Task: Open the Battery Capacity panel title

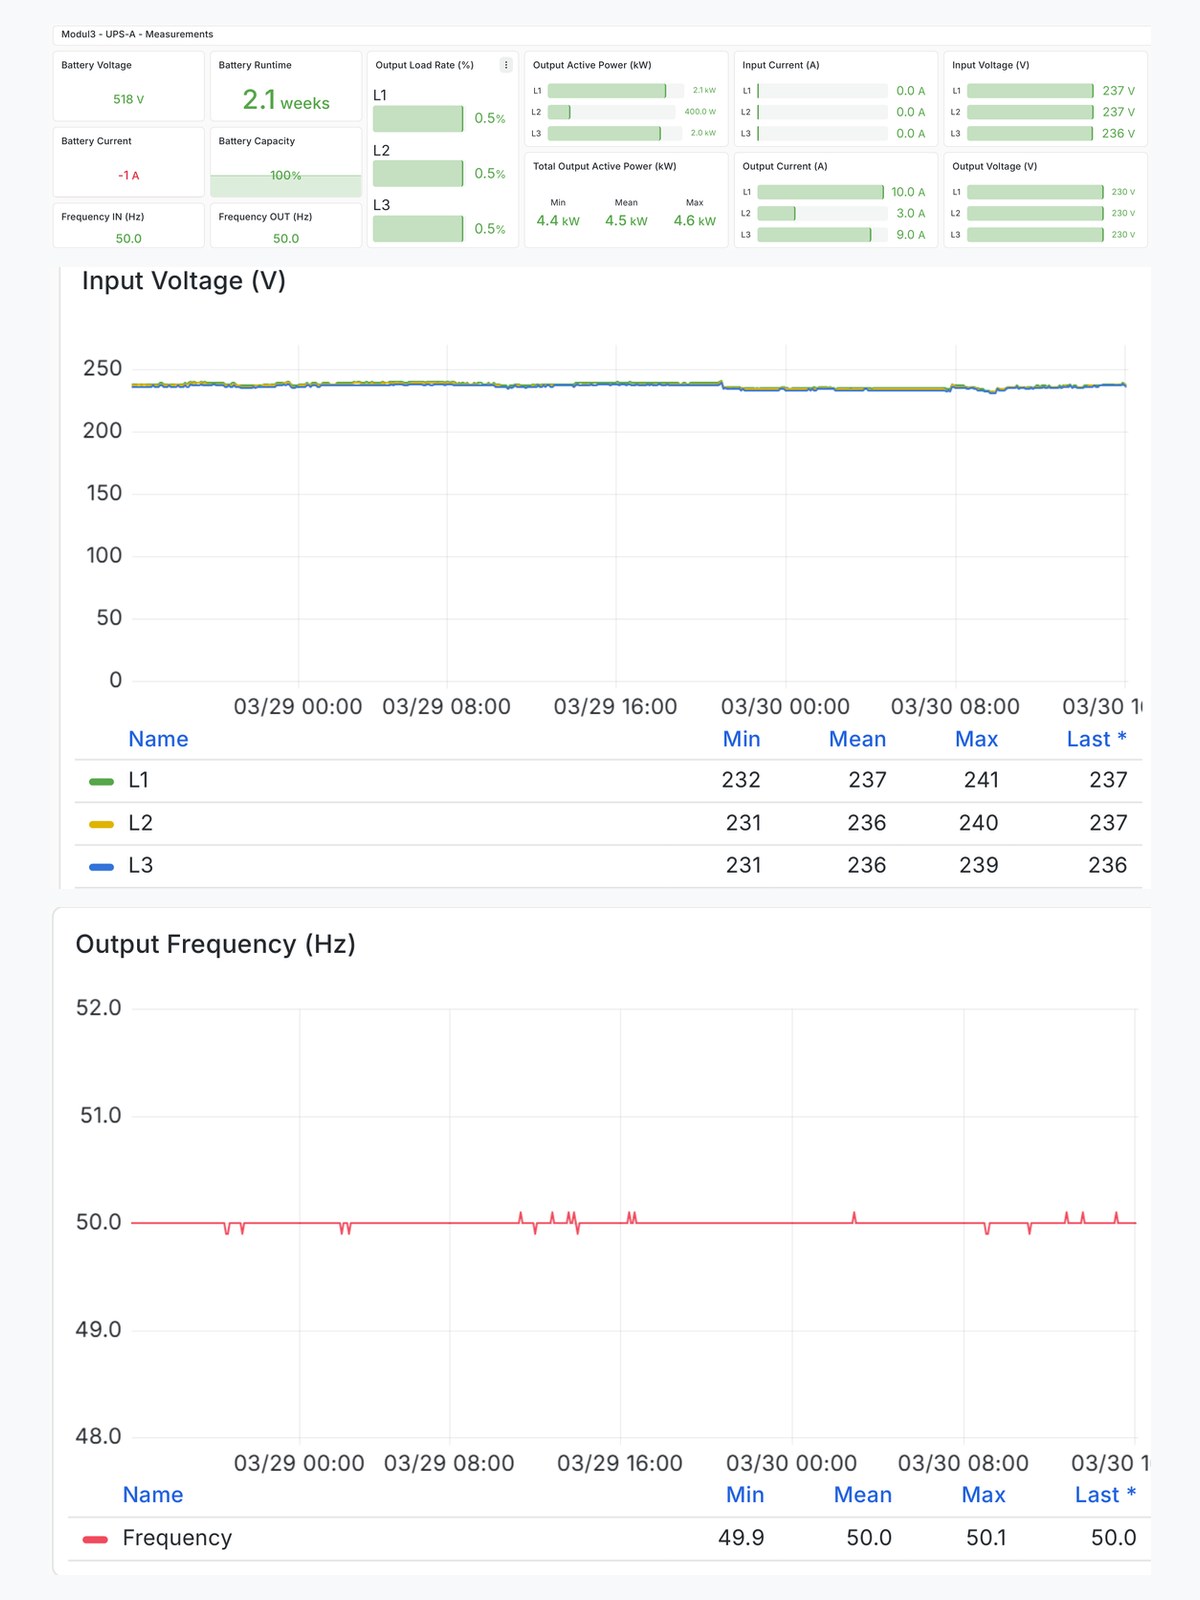Action: click(257, 141)
